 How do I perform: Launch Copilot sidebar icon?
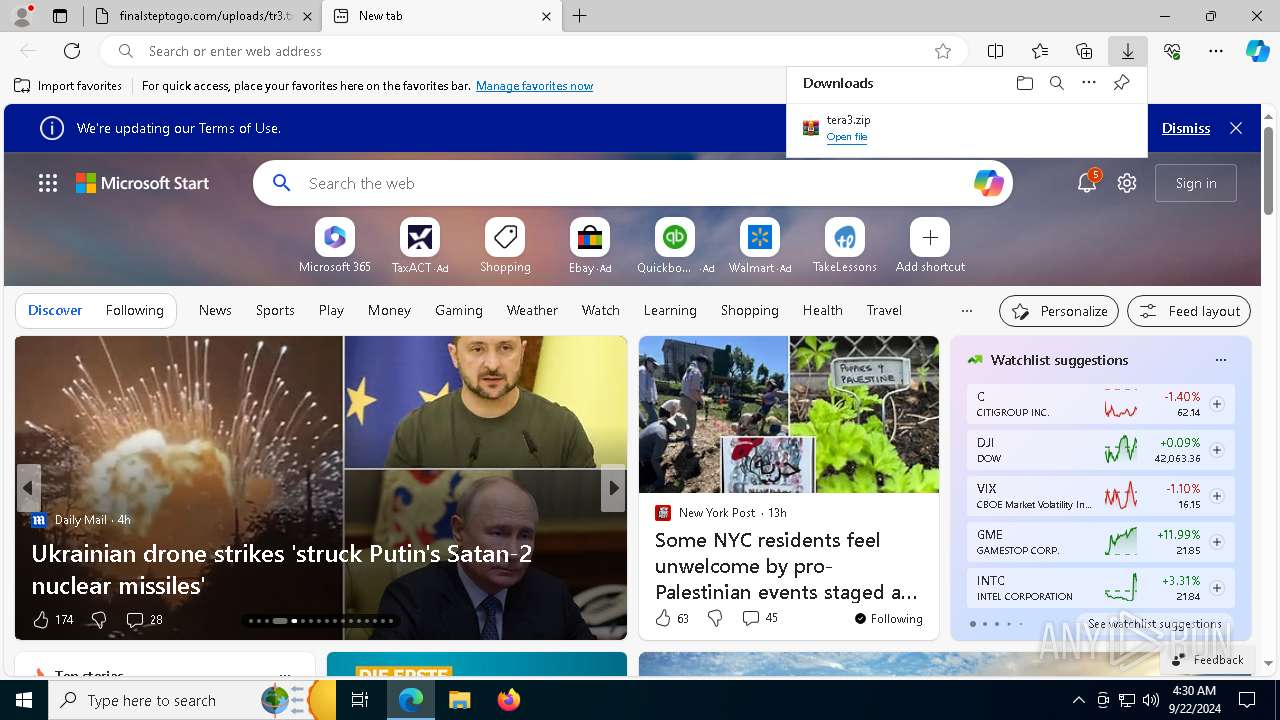[1258, 51]
